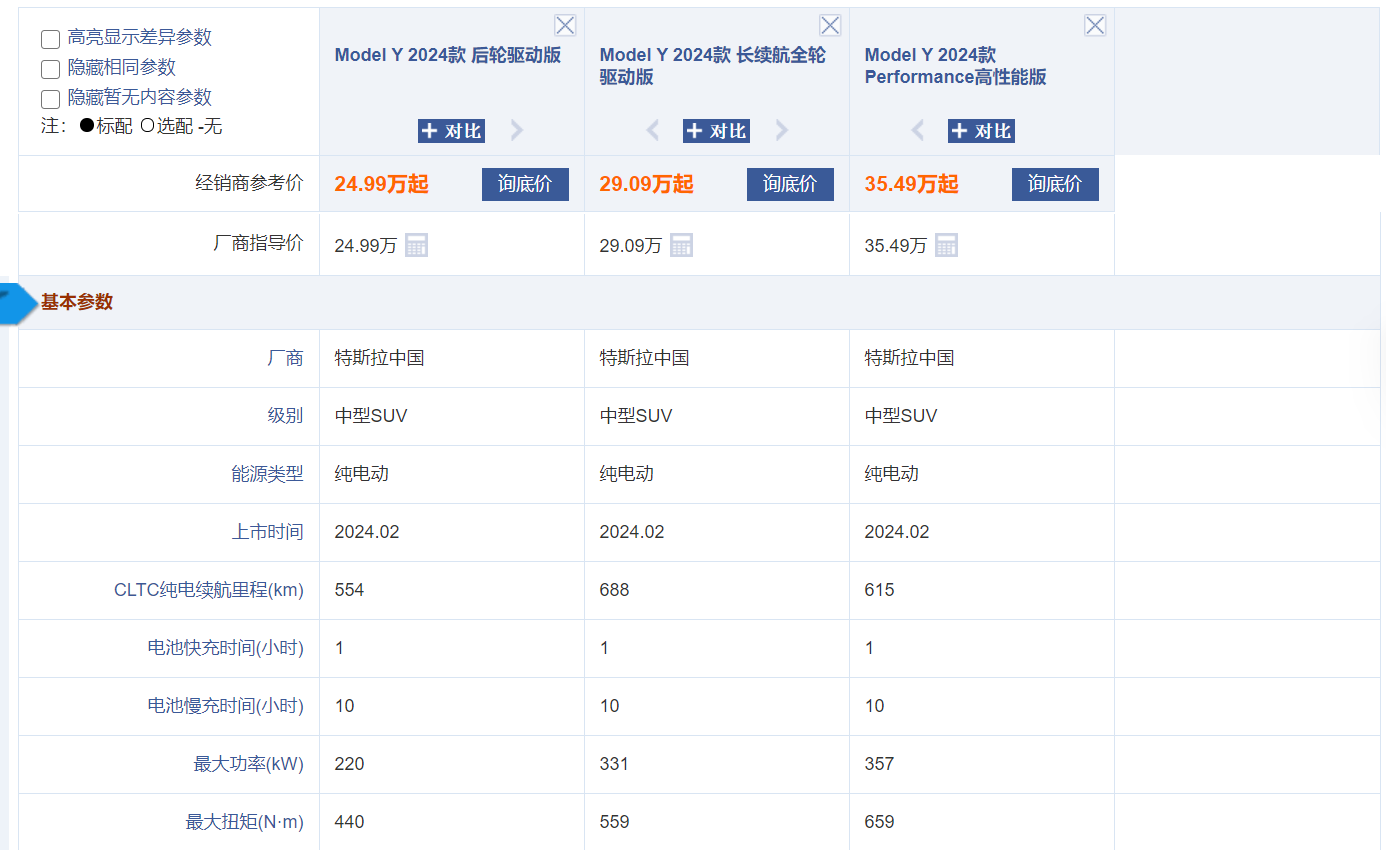Move 长续航全轮驱动版 column right with arrow
This screenshot has width=1386, height=850.
[x=782, y=130]
